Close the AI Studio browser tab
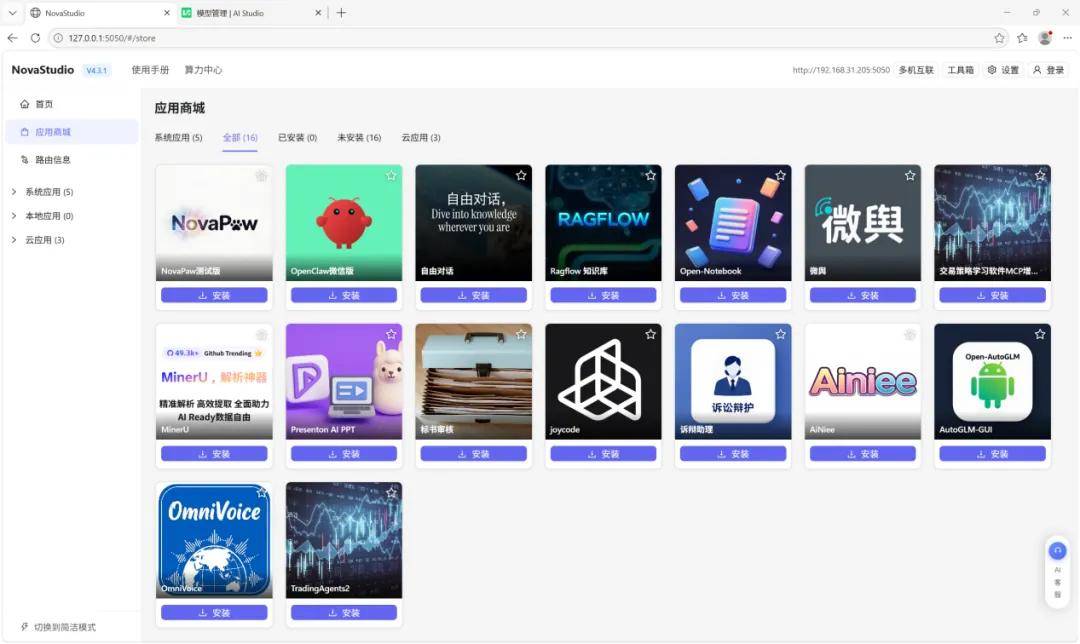Screen dimensions: 1080x644 [x=318, y=12]
